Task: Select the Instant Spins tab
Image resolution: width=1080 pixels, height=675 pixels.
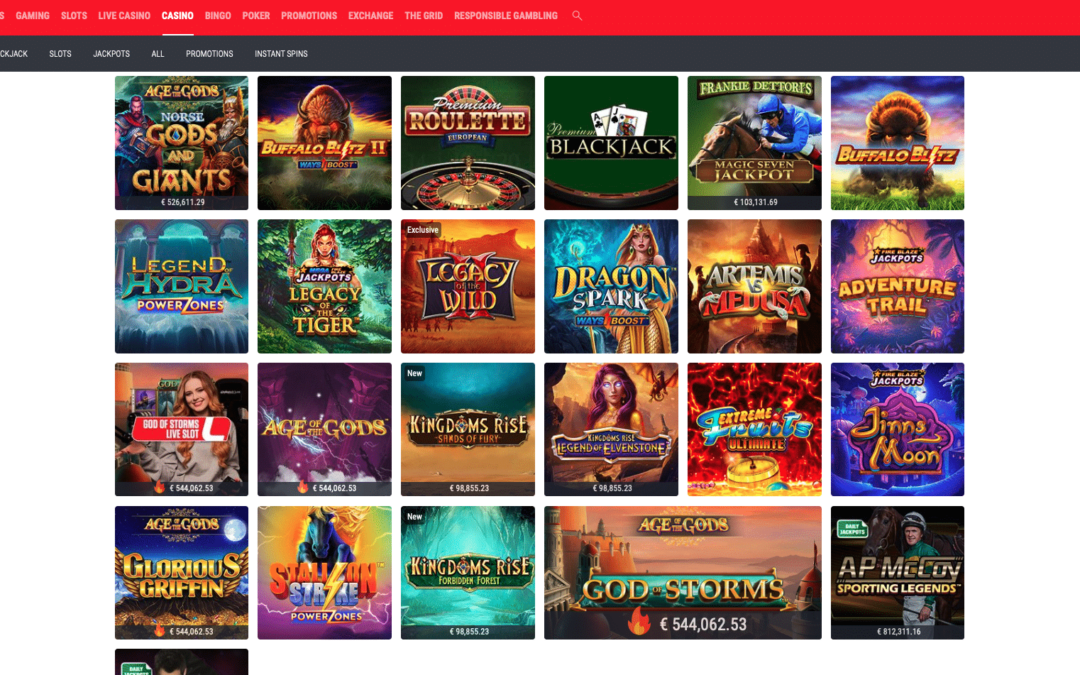Action: coord(281,54)
